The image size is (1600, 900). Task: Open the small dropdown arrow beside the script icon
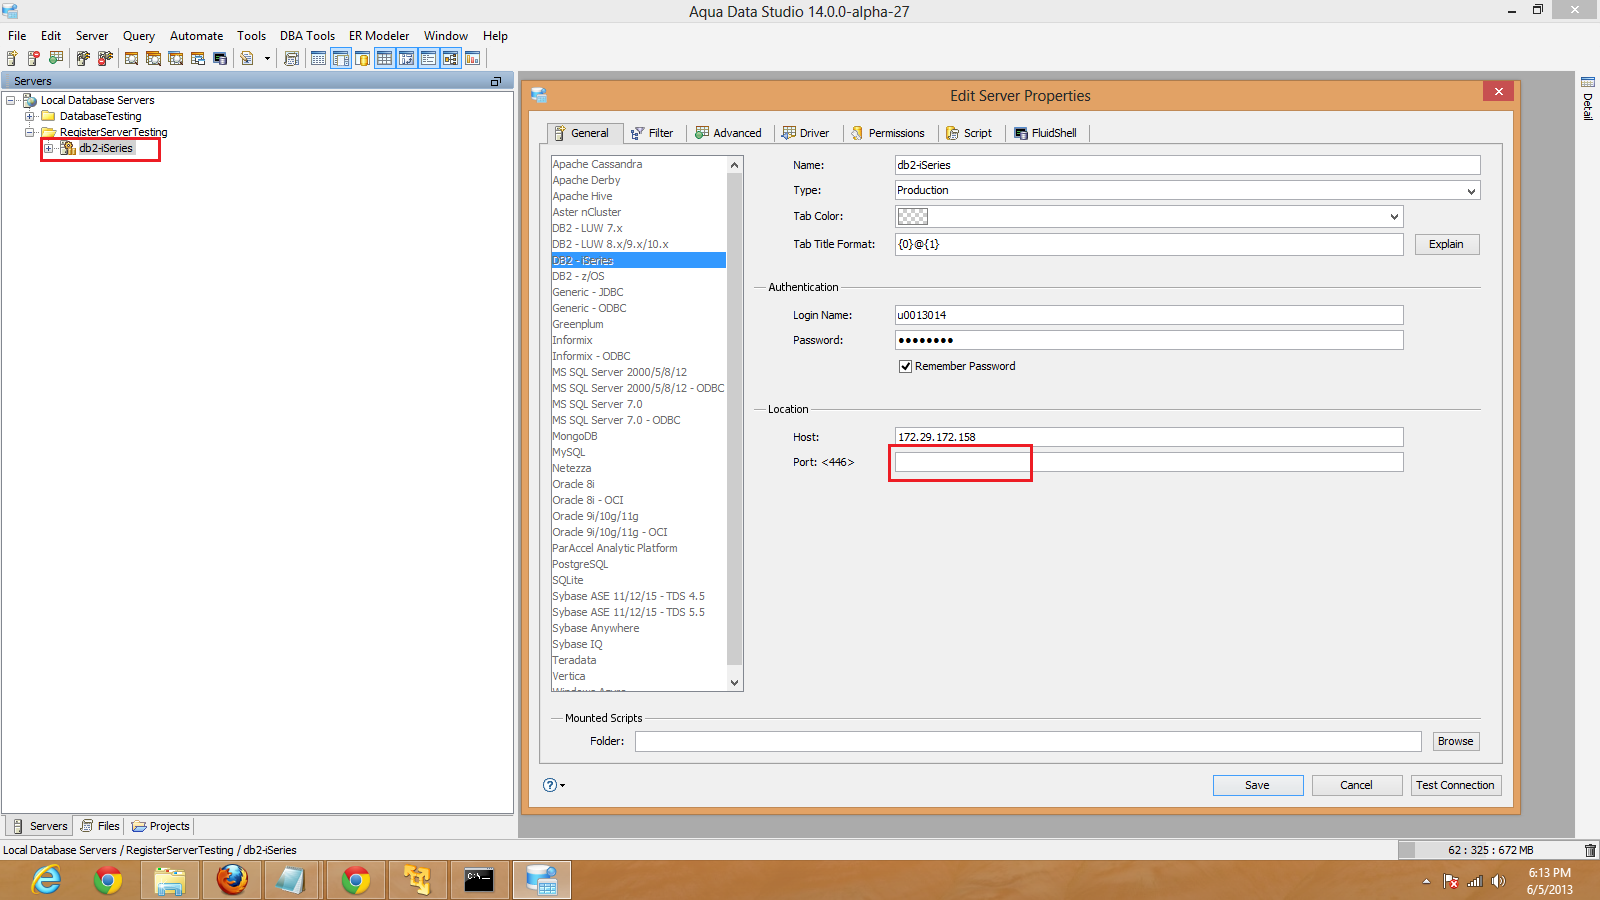(x=267, y=58)
